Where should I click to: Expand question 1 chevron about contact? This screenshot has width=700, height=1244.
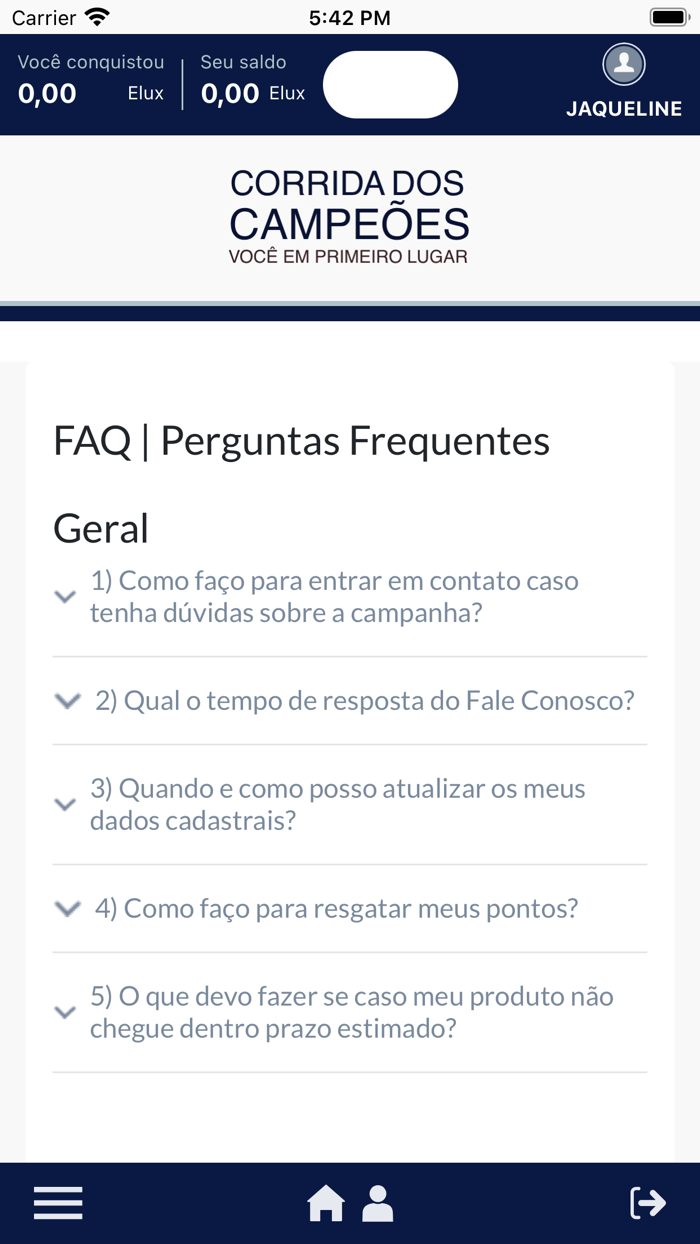[65, 597]
